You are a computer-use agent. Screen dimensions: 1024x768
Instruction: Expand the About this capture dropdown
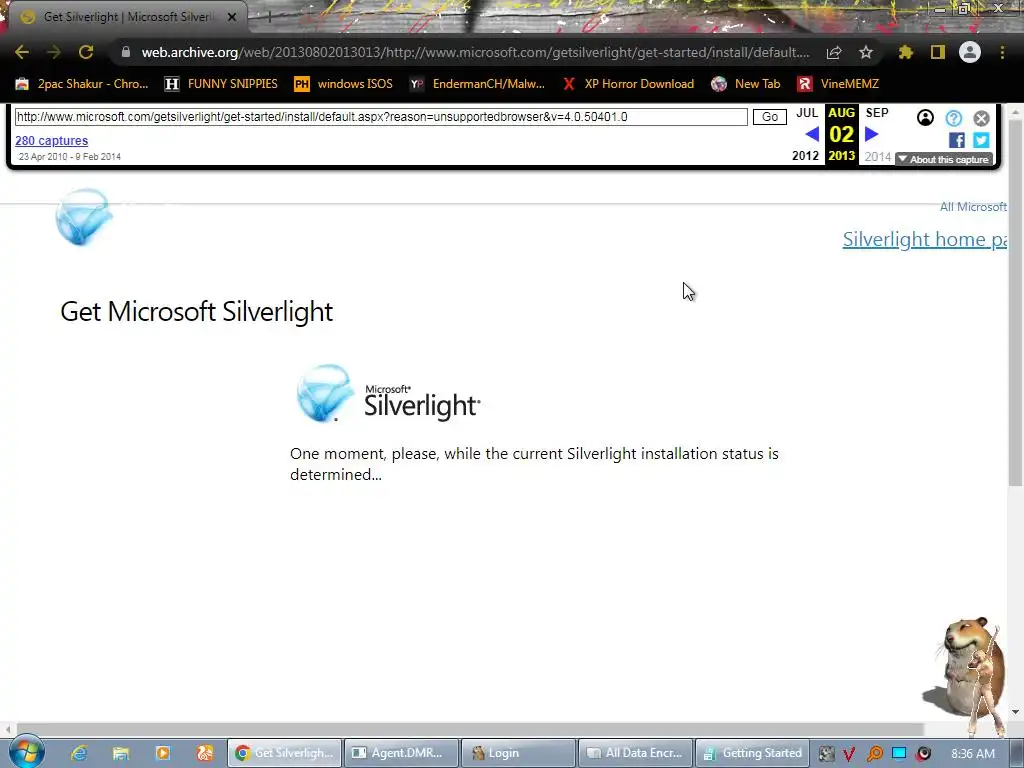[944, 159]
